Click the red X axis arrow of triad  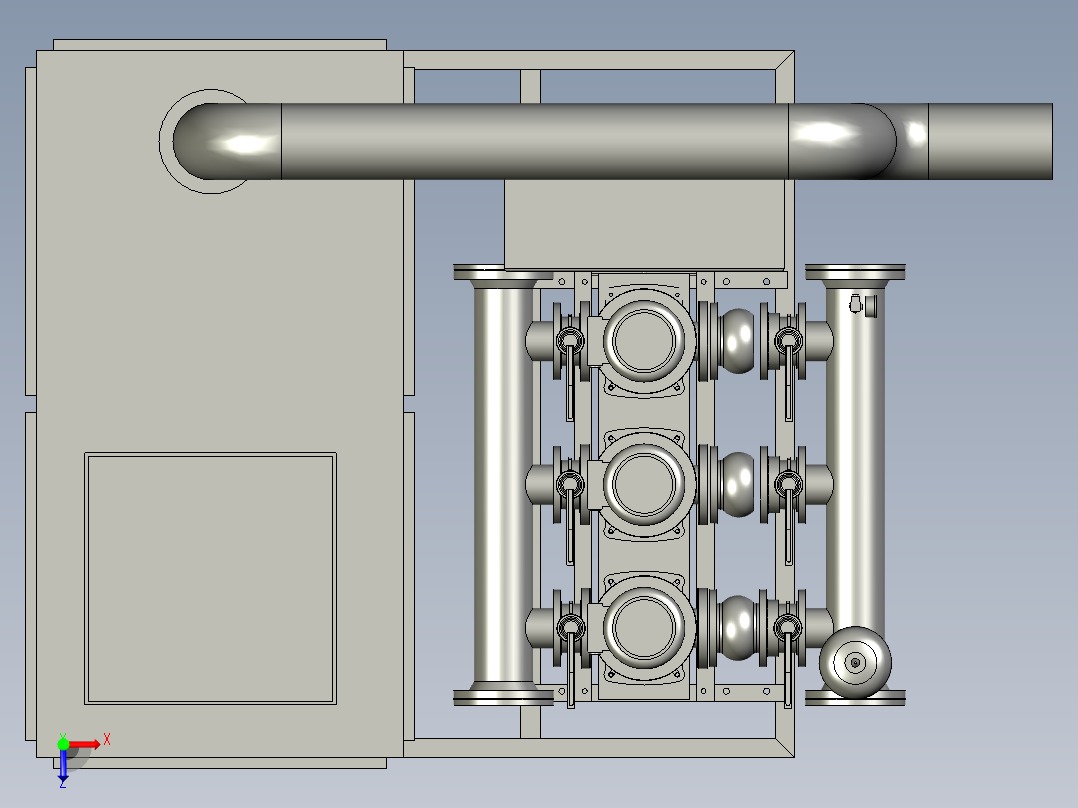(85, 745)
